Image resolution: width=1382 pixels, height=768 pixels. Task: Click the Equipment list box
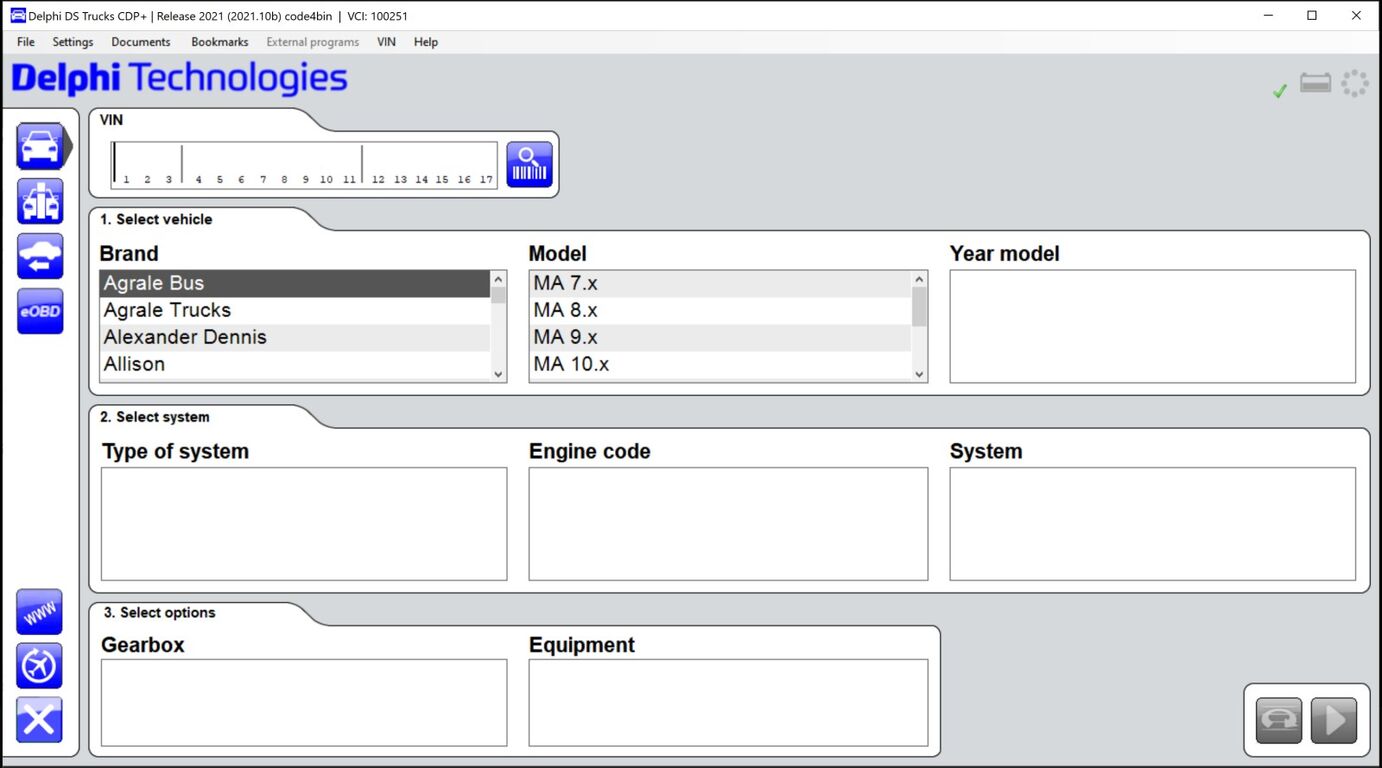click(728, 703)
